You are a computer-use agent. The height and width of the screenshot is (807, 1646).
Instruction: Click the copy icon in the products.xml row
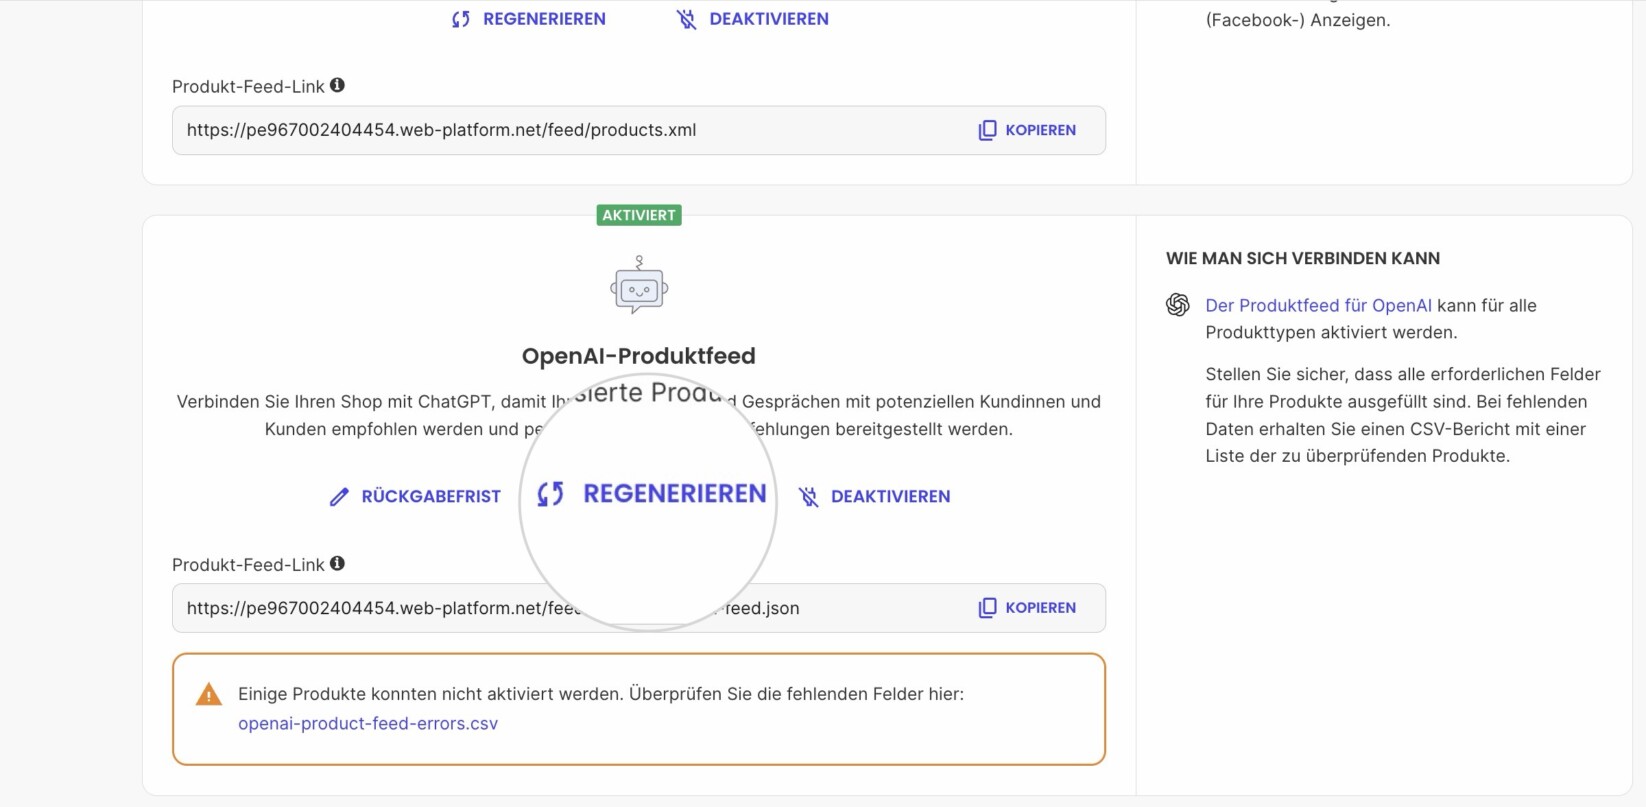pyautogui.click(x=988, y=130)
